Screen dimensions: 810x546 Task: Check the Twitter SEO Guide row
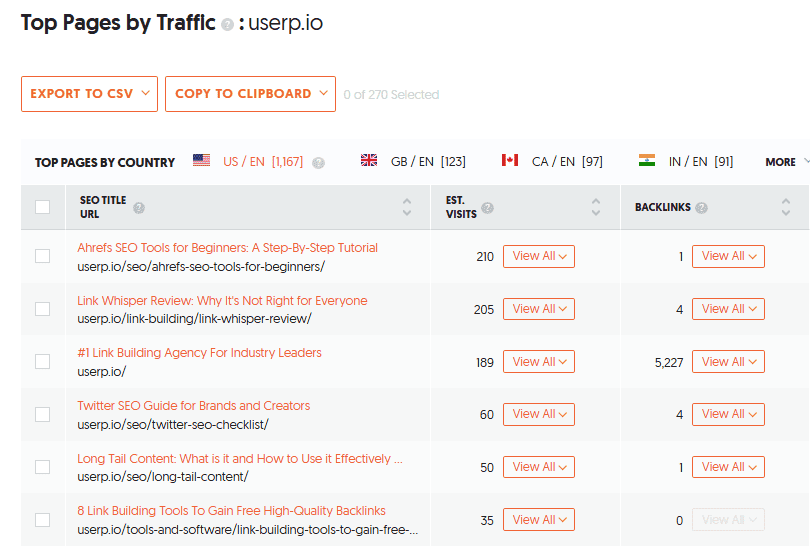pos(42,414)
